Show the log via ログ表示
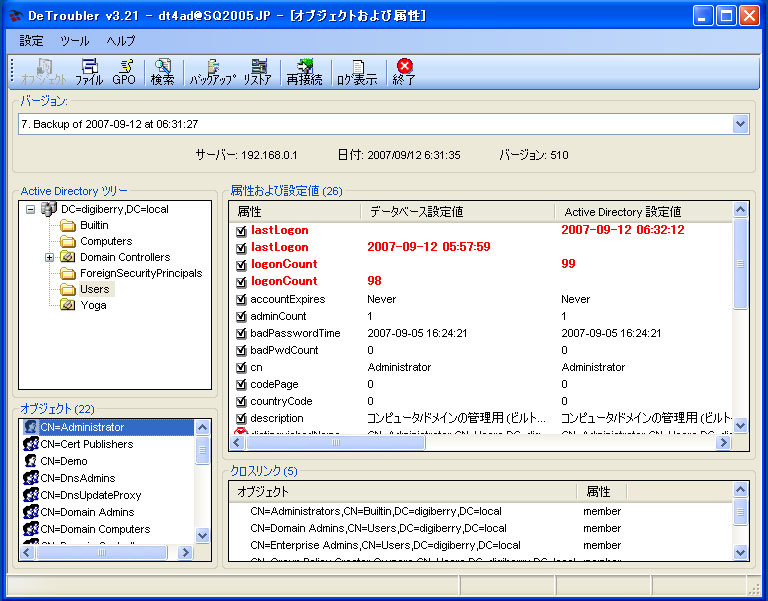768x601 pixels. coord(357,72)
